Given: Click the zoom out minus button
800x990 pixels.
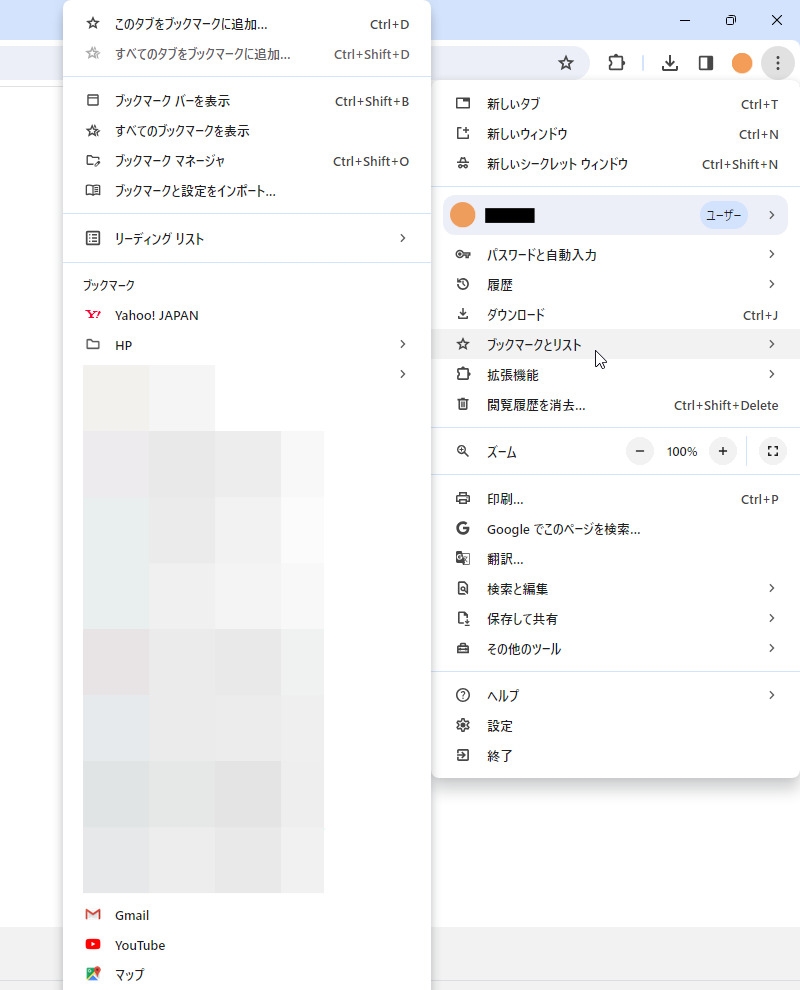Looking at the screenshot, I should 640,451.
